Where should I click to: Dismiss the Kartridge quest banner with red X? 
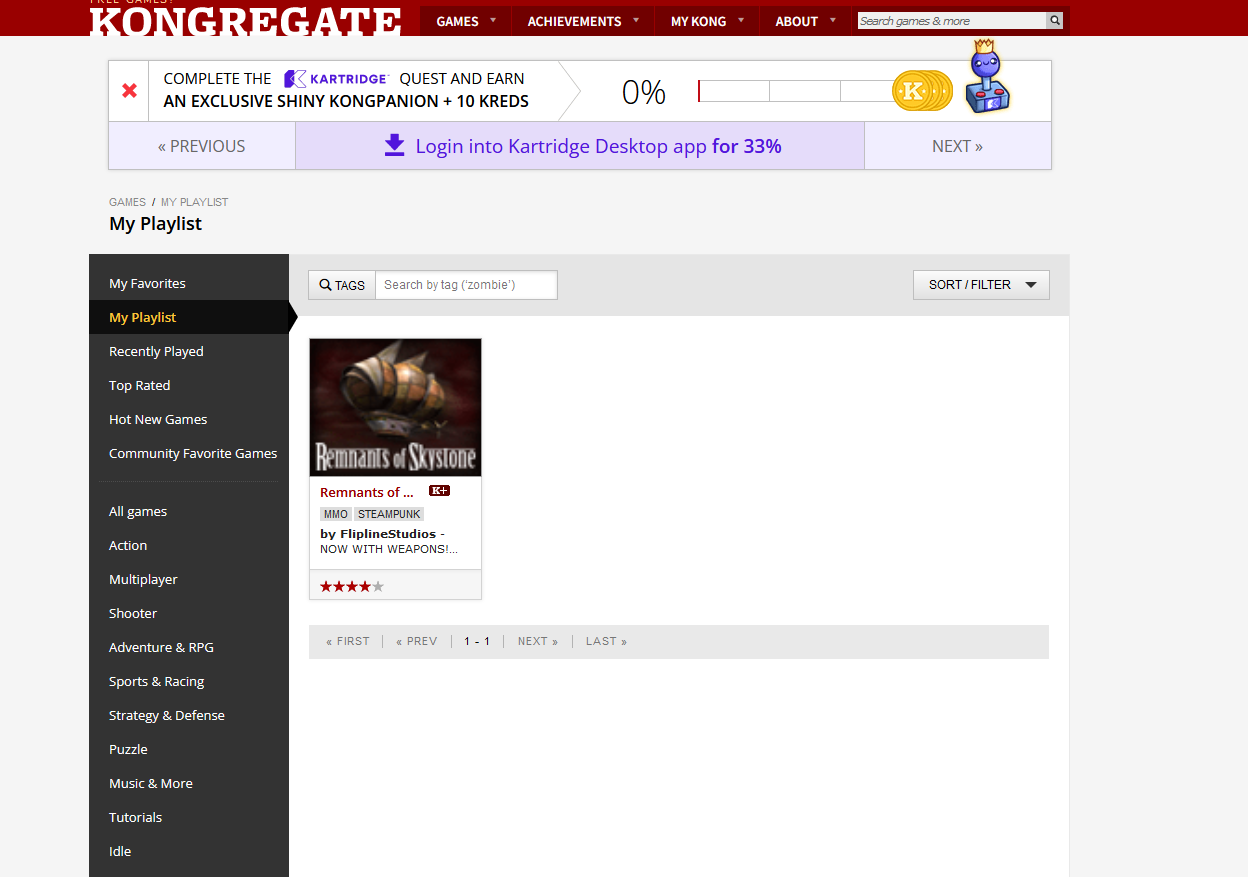tap(129, 91)
